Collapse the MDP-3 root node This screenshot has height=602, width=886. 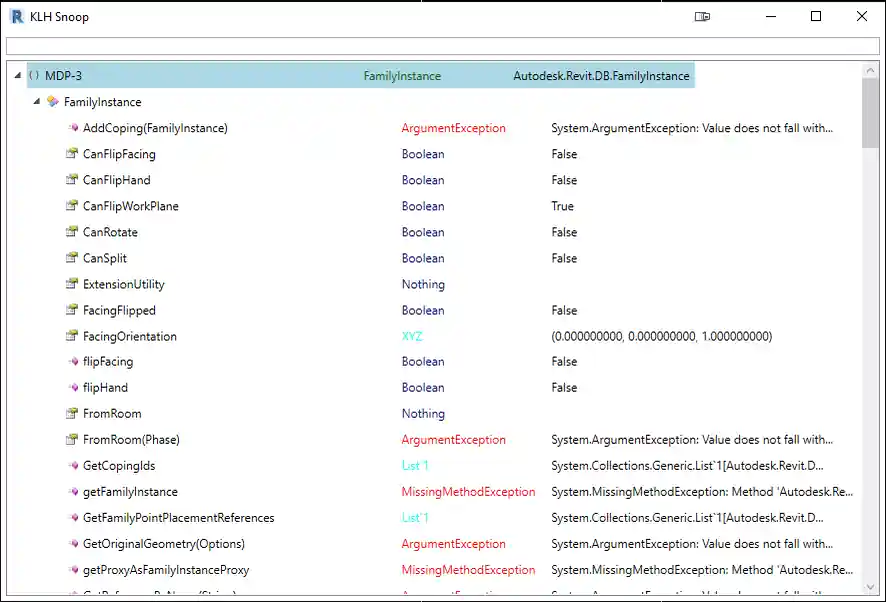(x=18, y=76)
